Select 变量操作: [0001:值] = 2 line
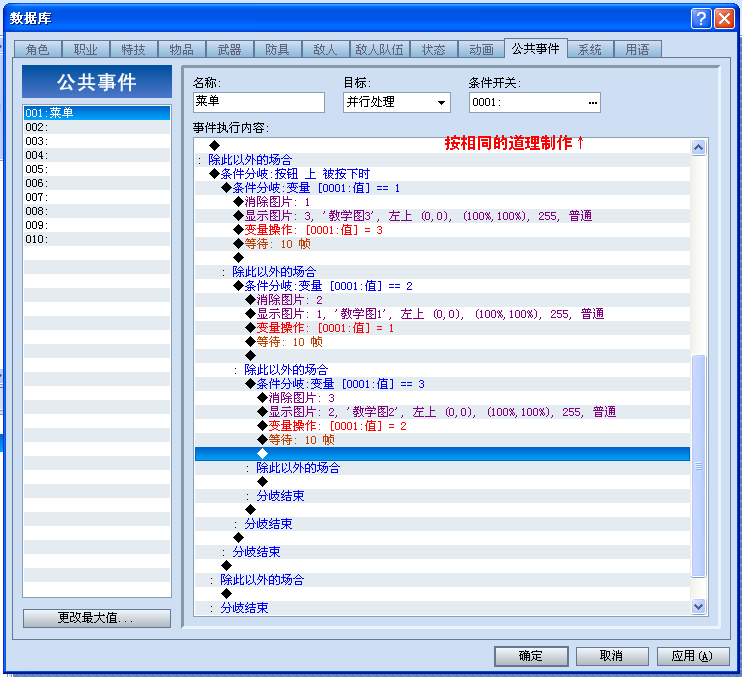The width and height of the screenshot is (742, 677). point(442,426)
